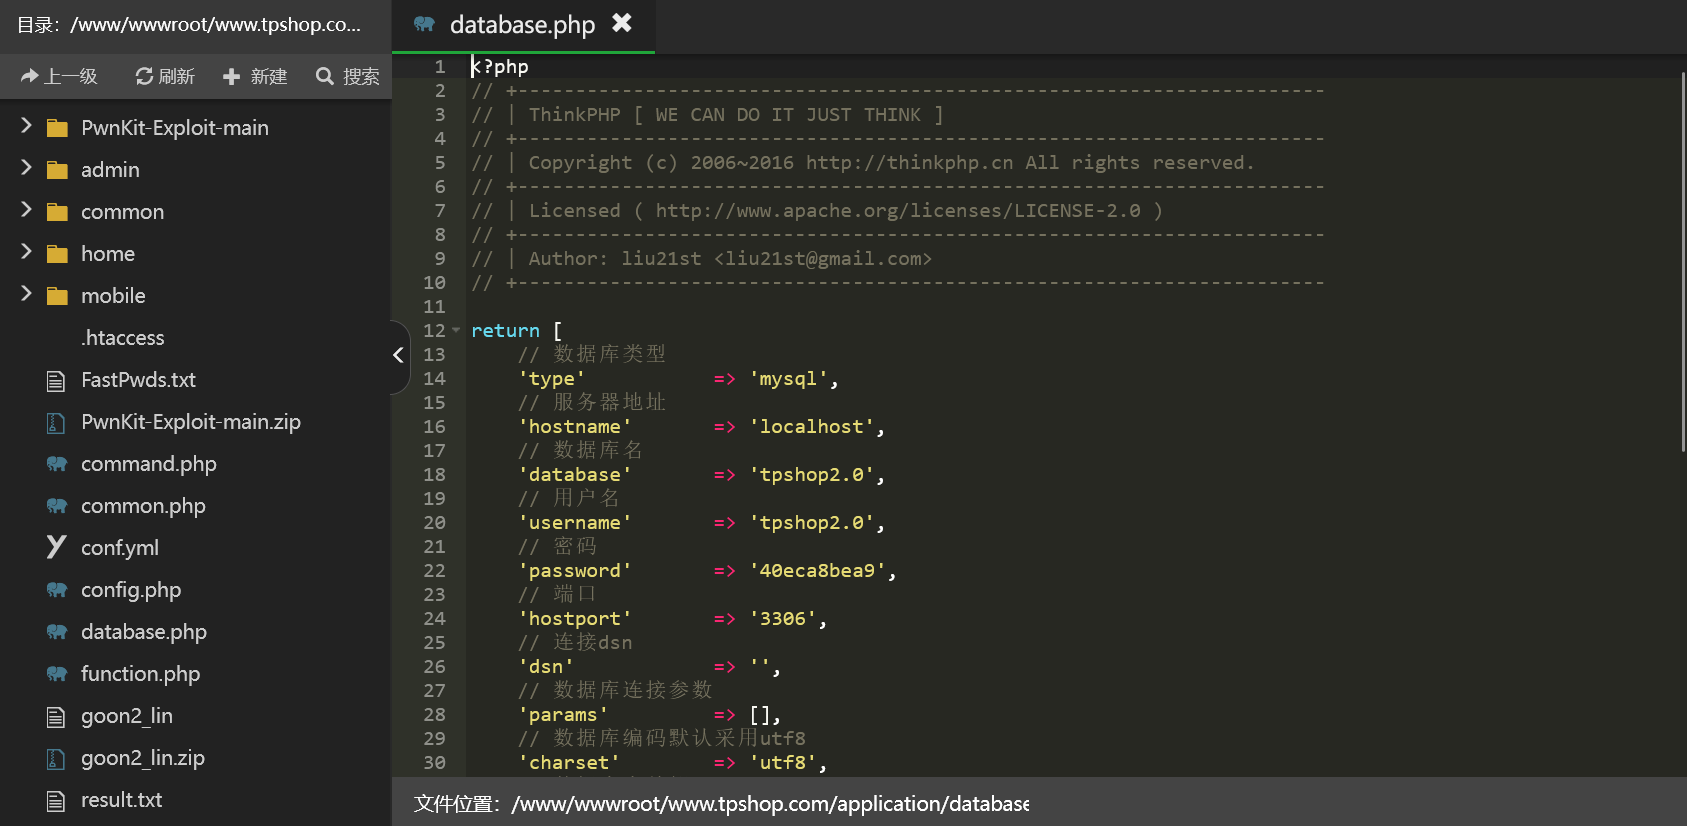Refresh file list with 刷新
1687x826 pixels.
(165, 76)
